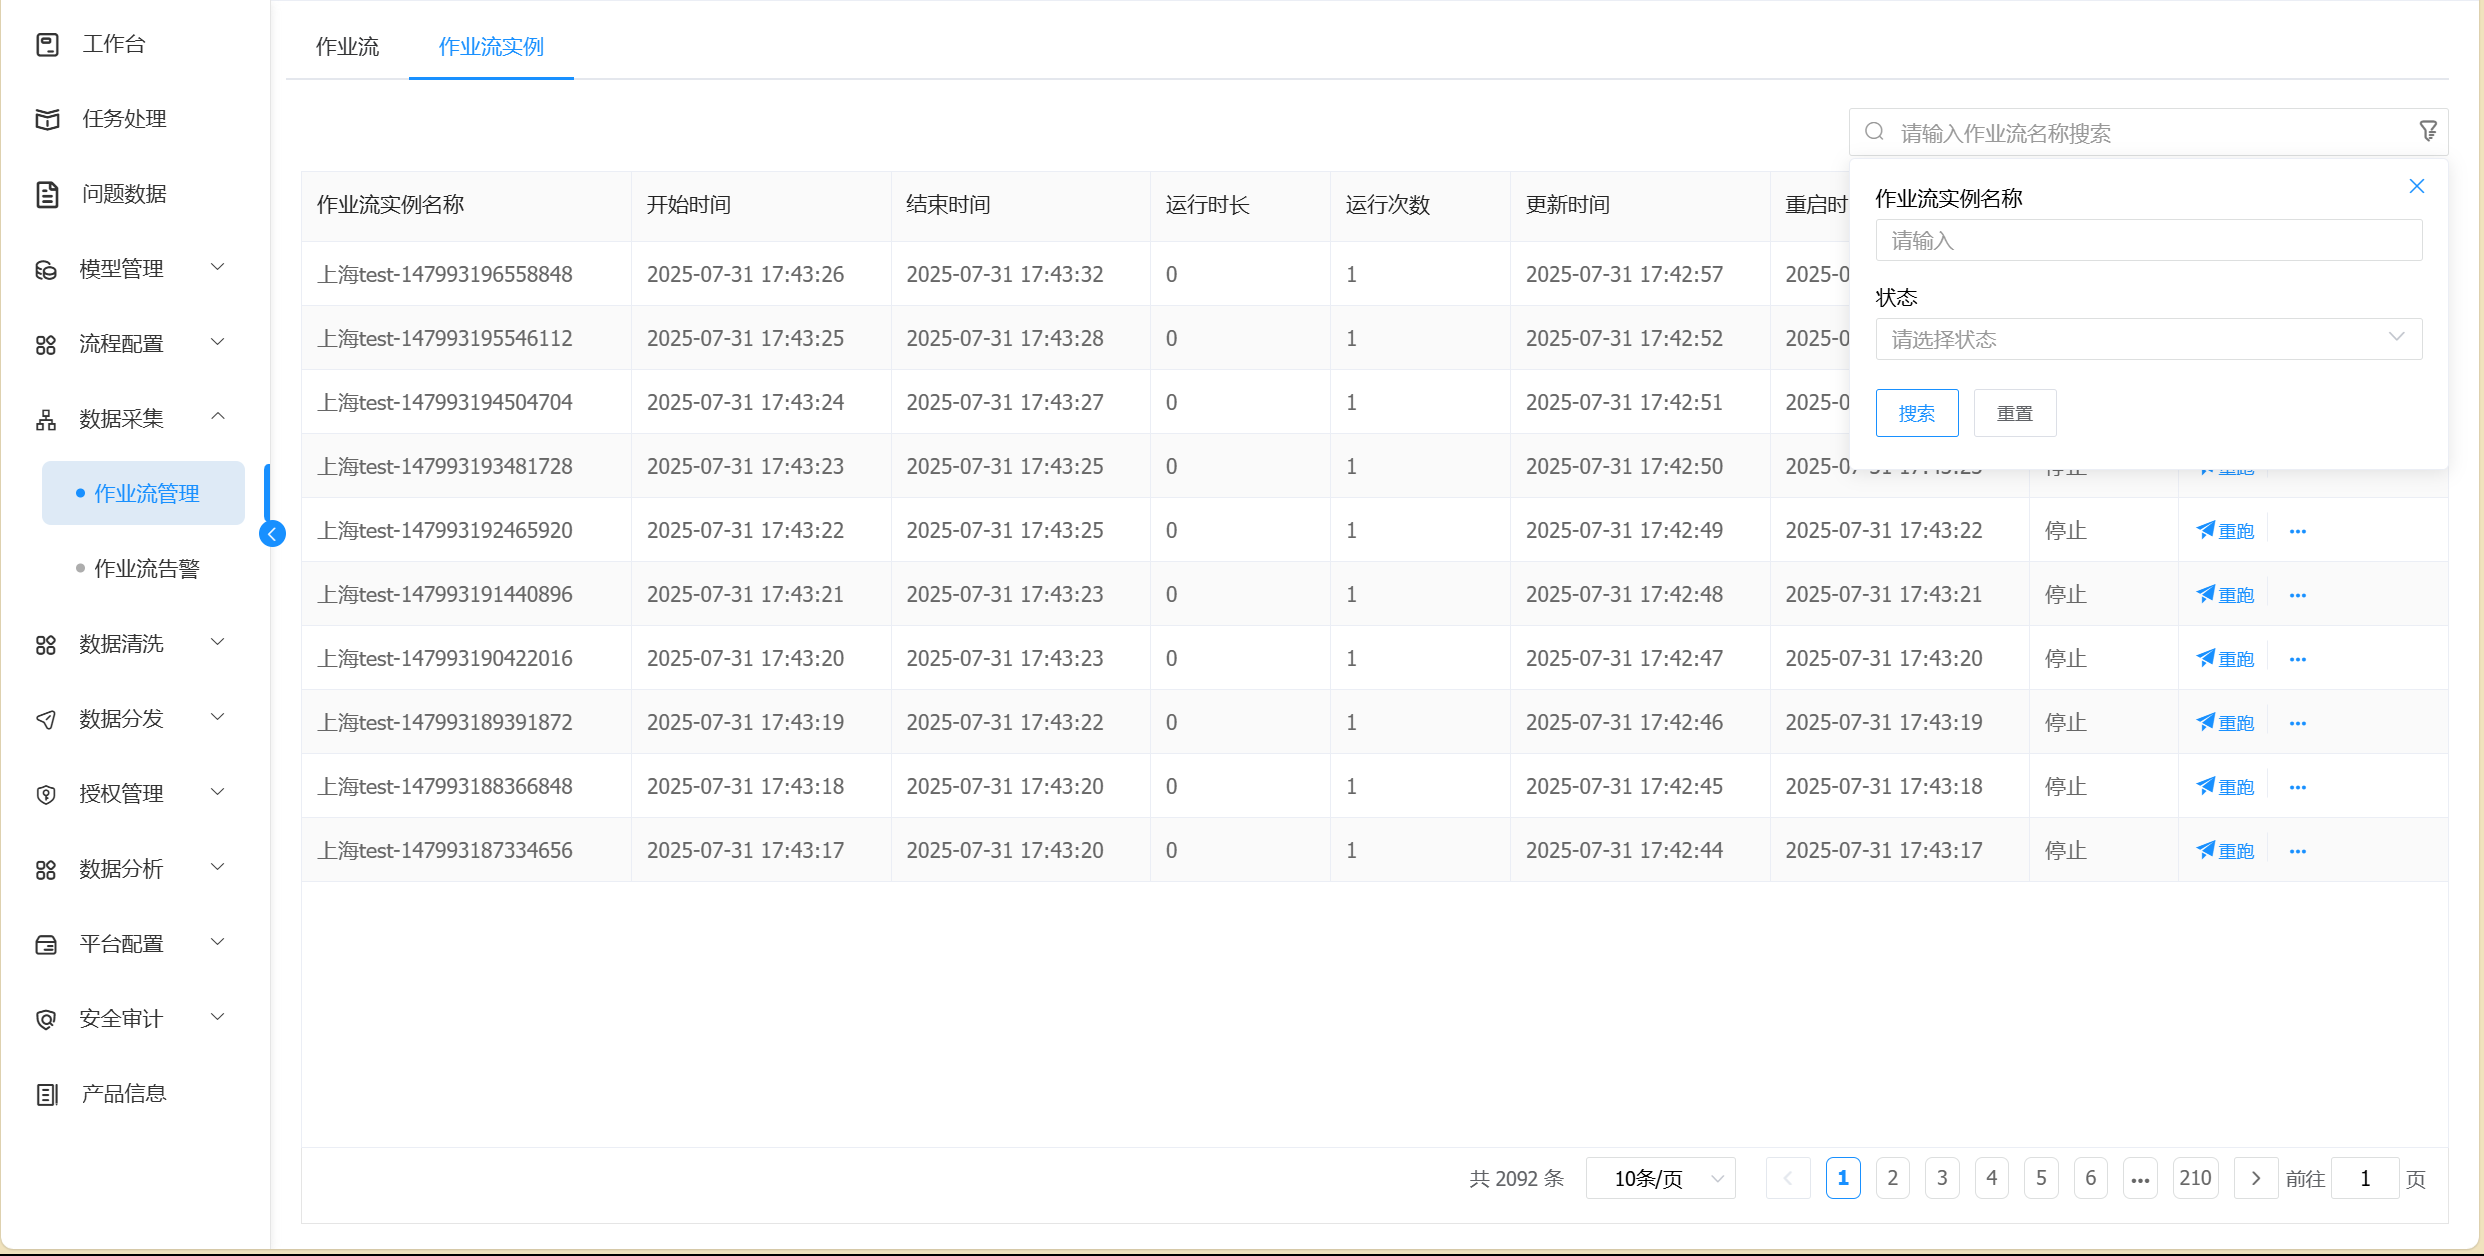Open 产品信息 in the sidebar
2484x1256 pixels.
(x=124, y=1094)
